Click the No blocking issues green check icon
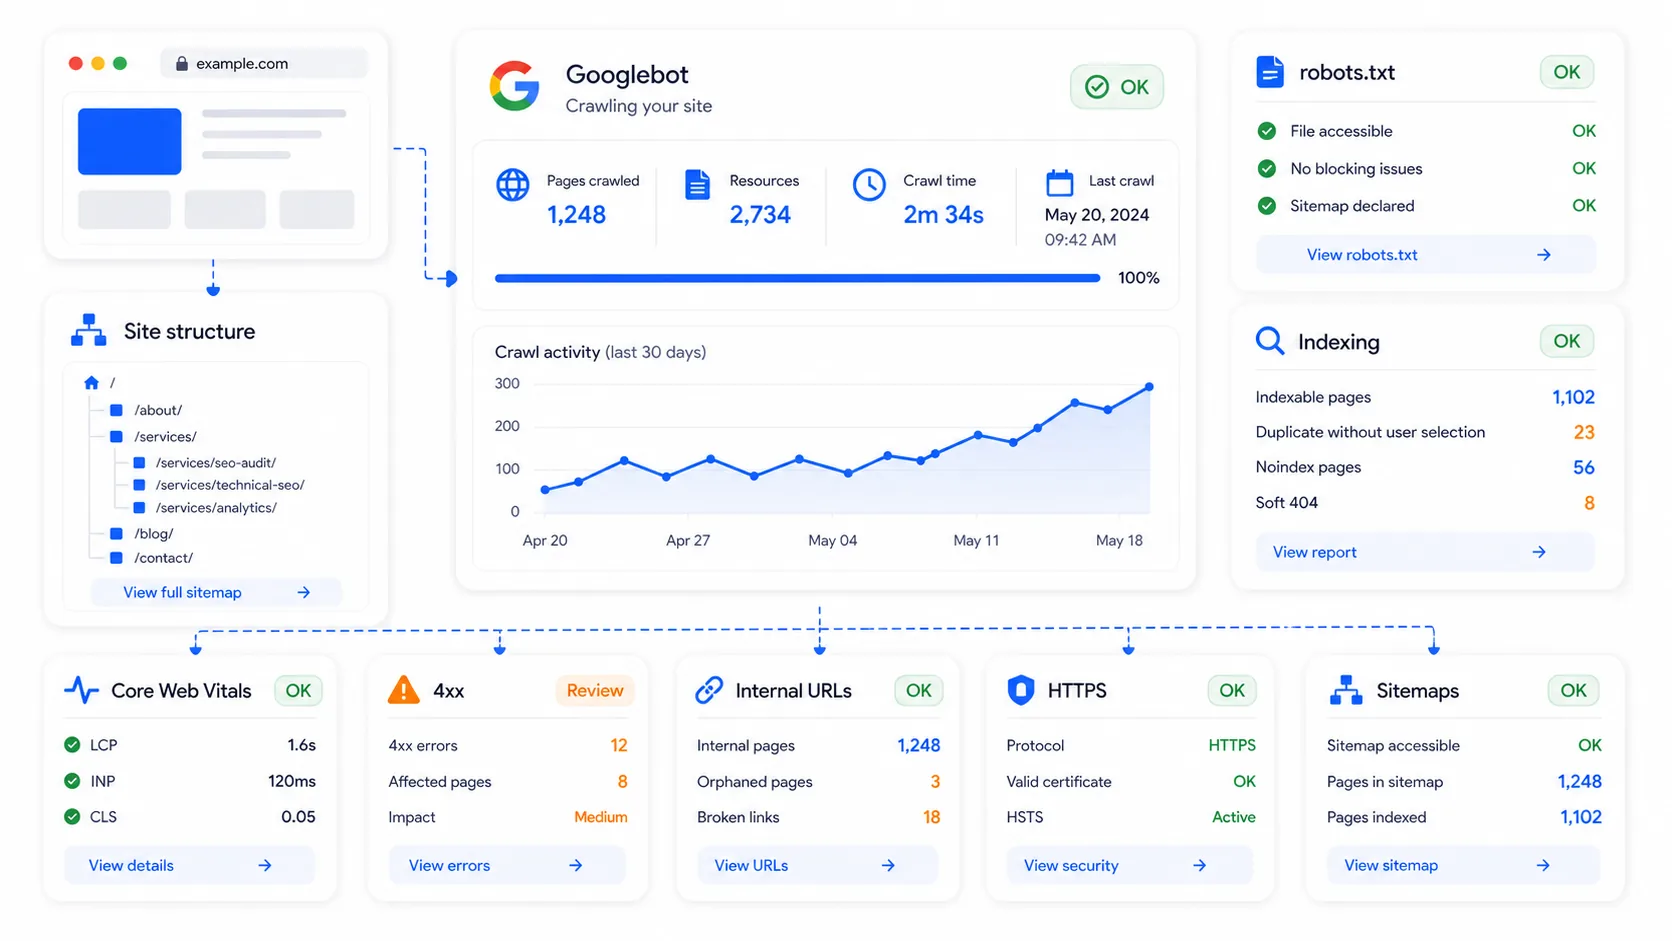Viewport: 1672px width, 941px height. pos(1267,168)
